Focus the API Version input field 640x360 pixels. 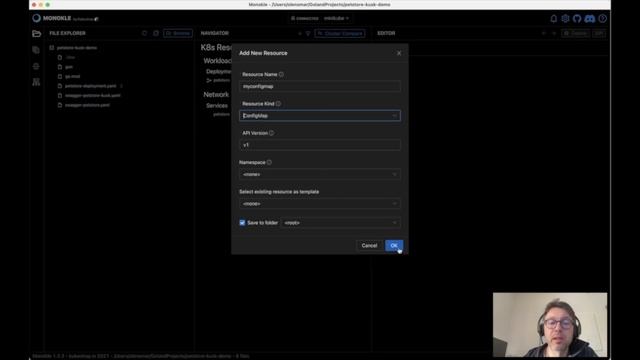point(320,145)
